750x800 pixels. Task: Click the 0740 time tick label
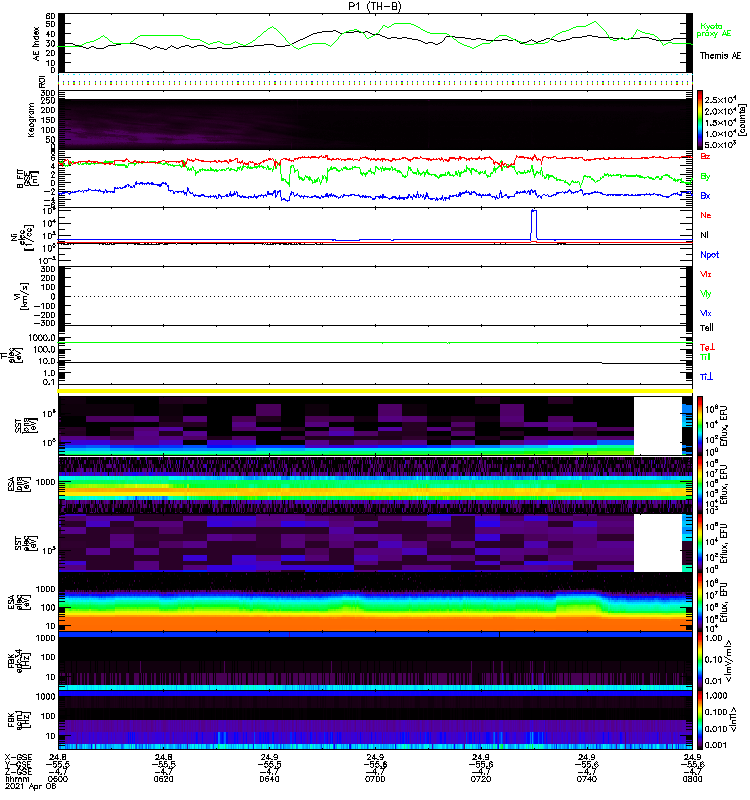click(586, 779)
